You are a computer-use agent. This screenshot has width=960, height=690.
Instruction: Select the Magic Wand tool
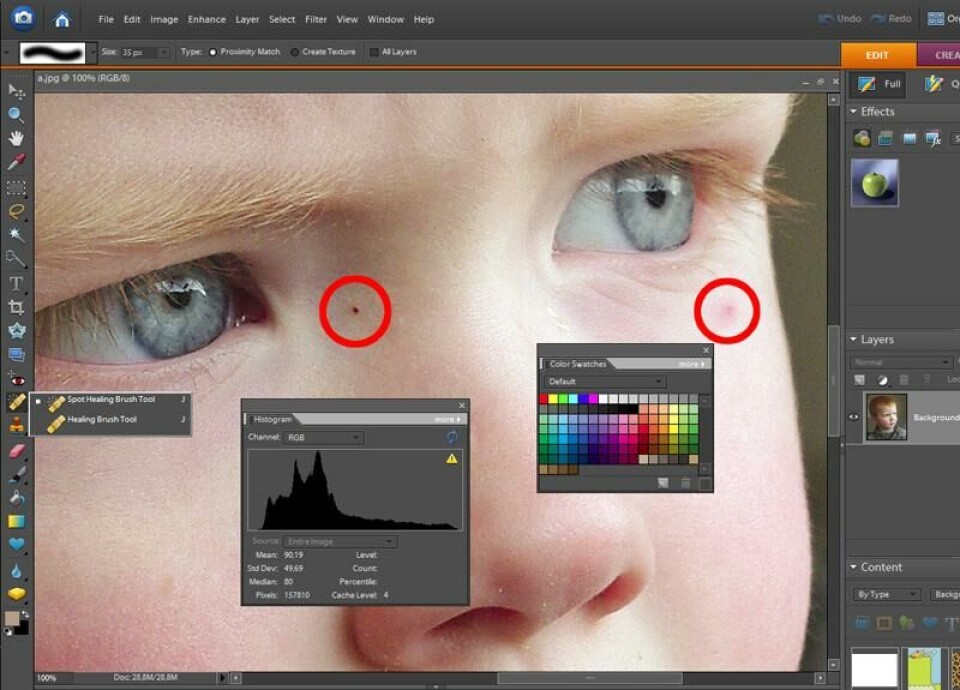coord(17,234)
